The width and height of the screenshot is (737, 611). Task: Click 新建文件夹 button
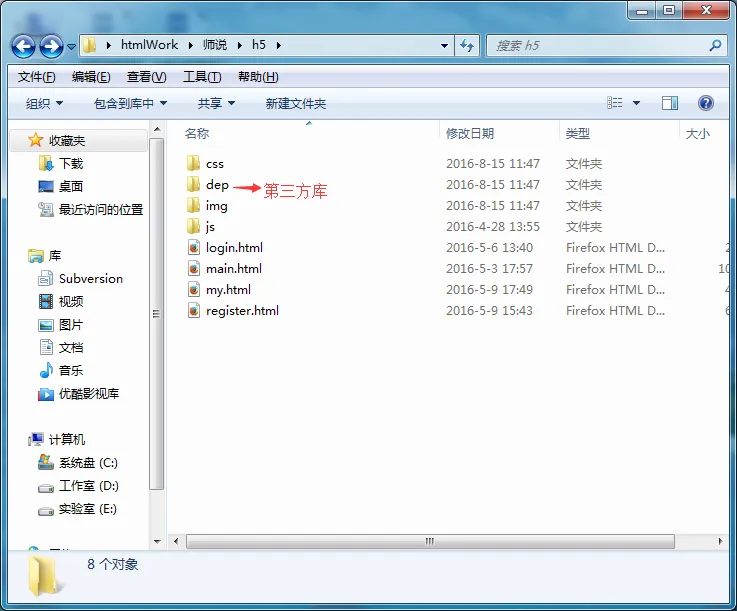(296, 103)
